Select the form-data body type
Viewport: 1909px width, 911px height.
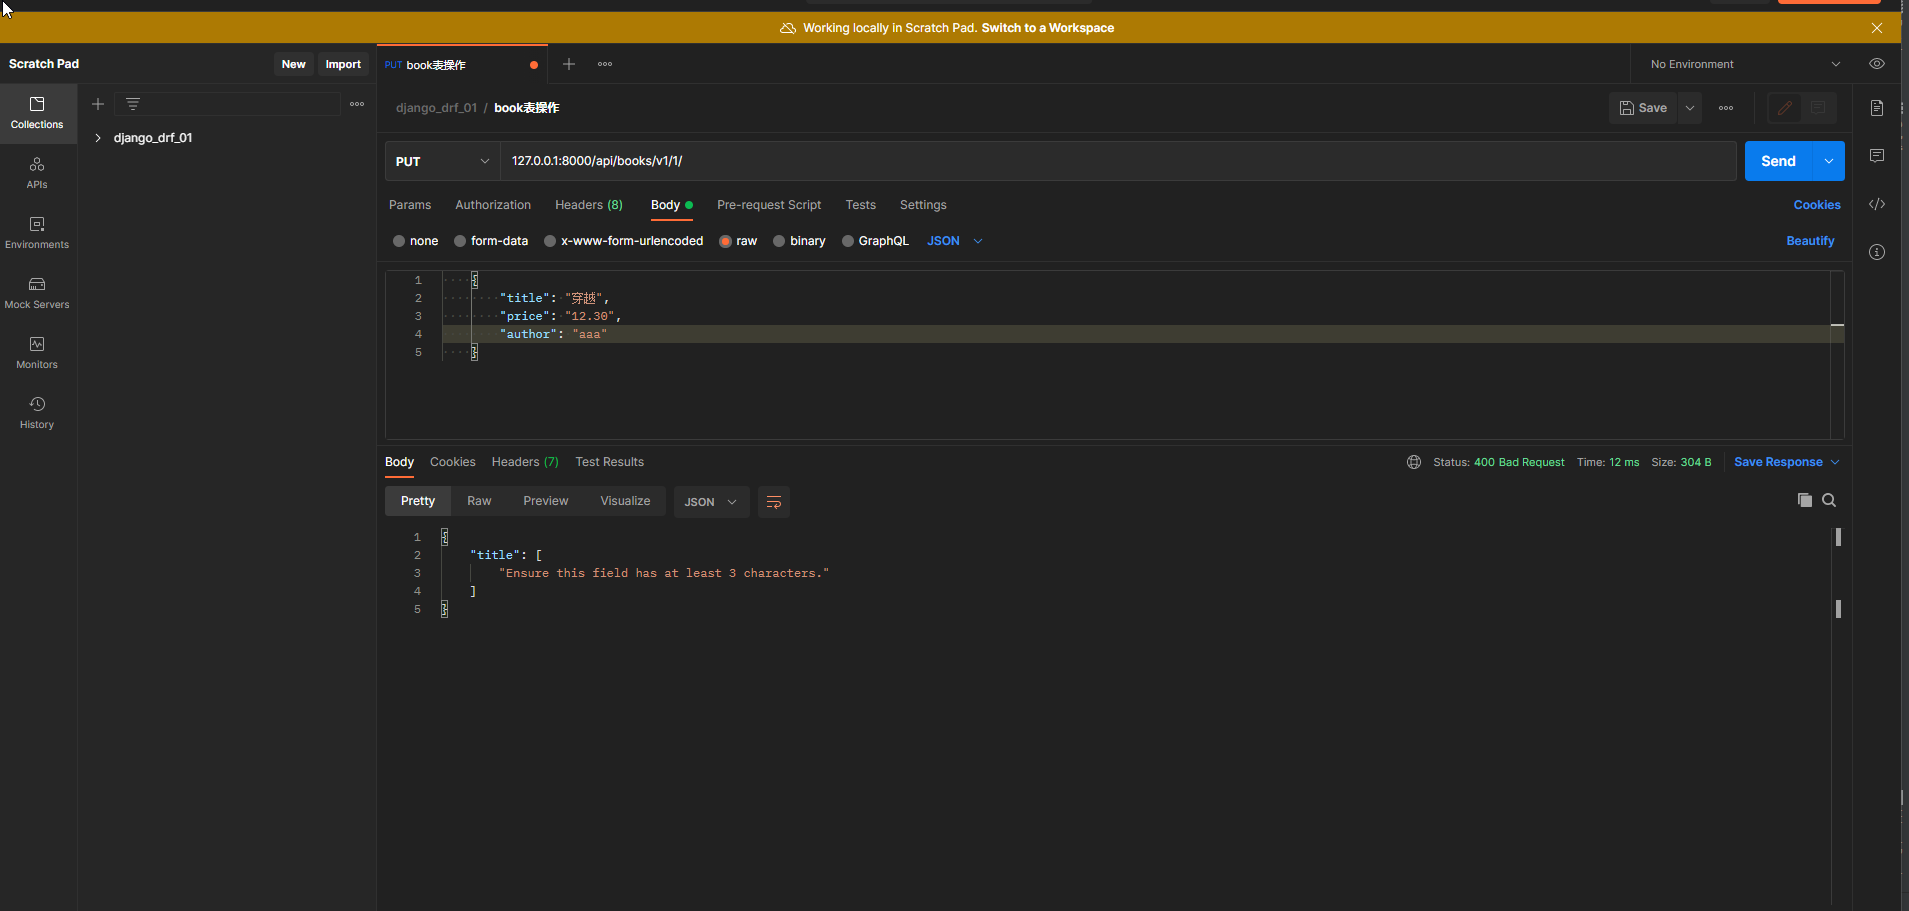pos(491,241)
